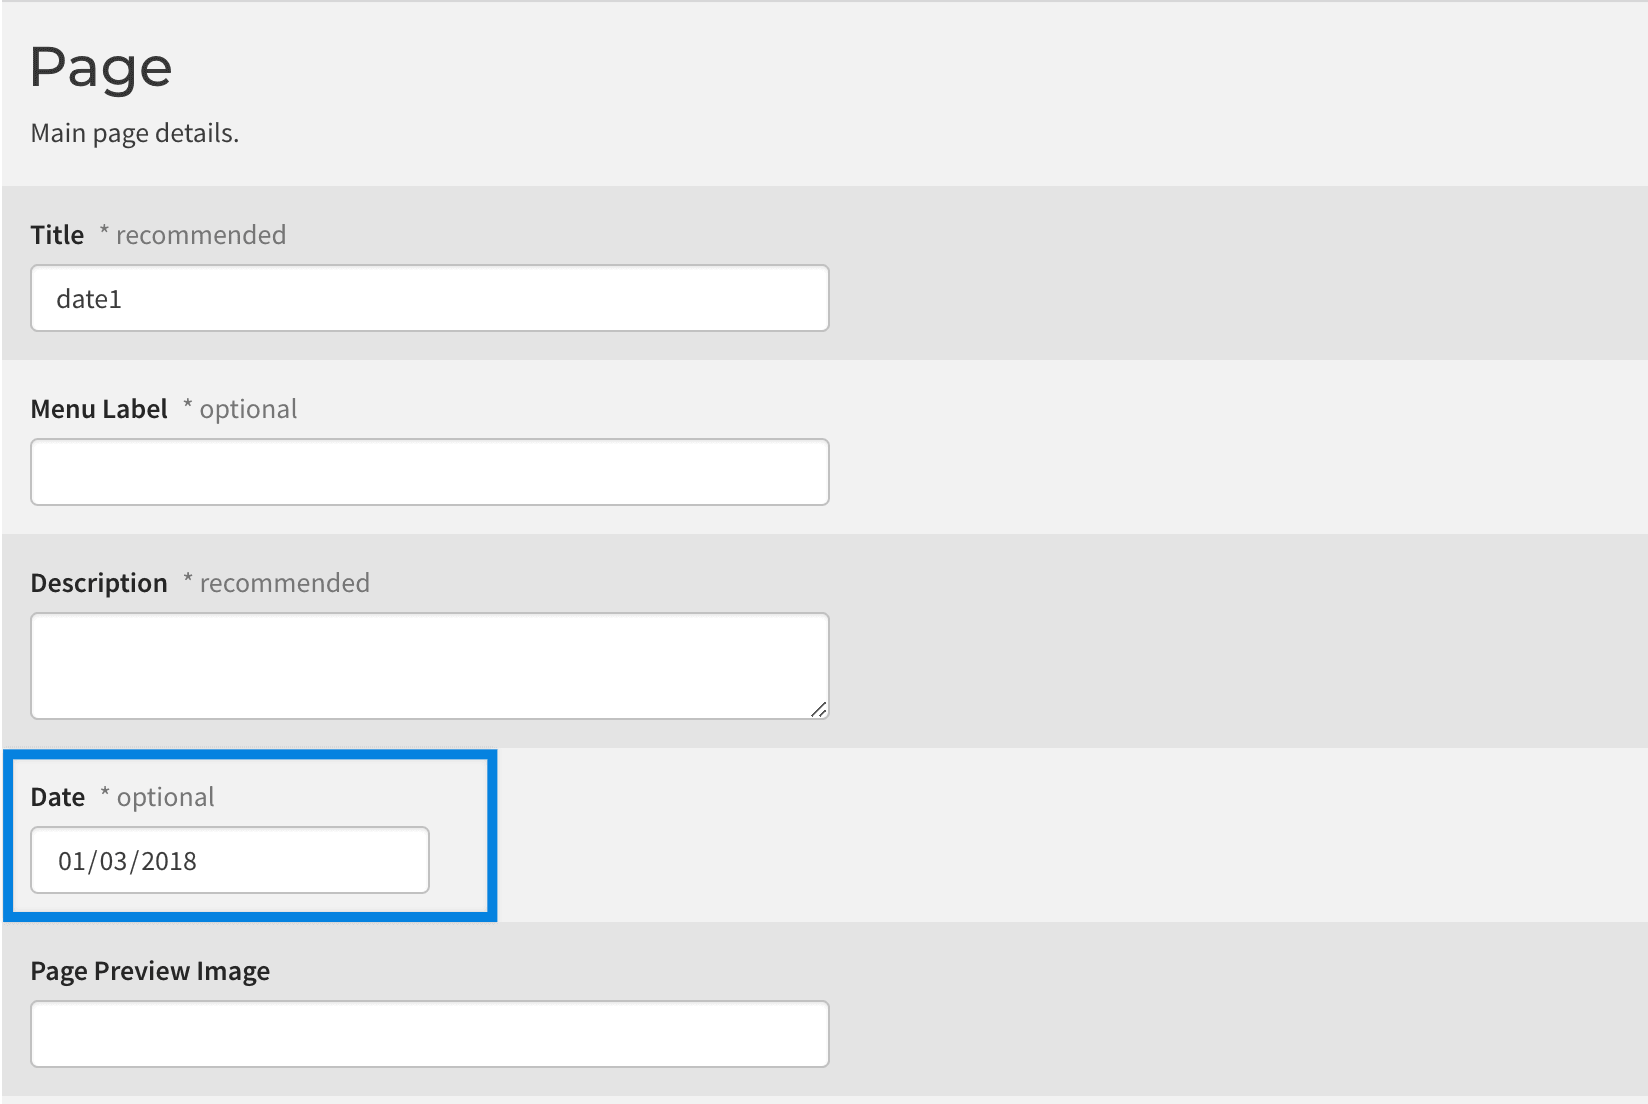Click the Title input containing date1

430,298
